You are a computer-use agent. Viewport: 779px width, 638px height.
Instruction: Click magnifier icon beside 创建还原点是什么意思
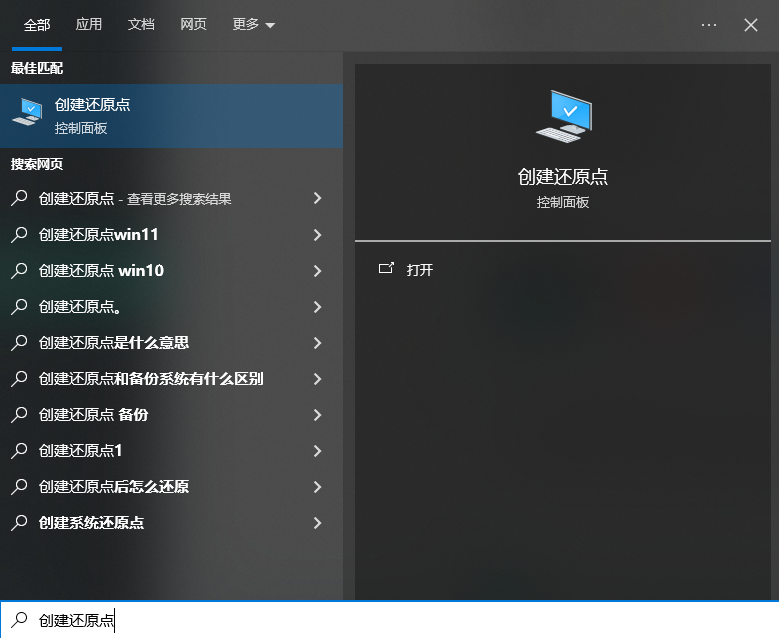19,343
